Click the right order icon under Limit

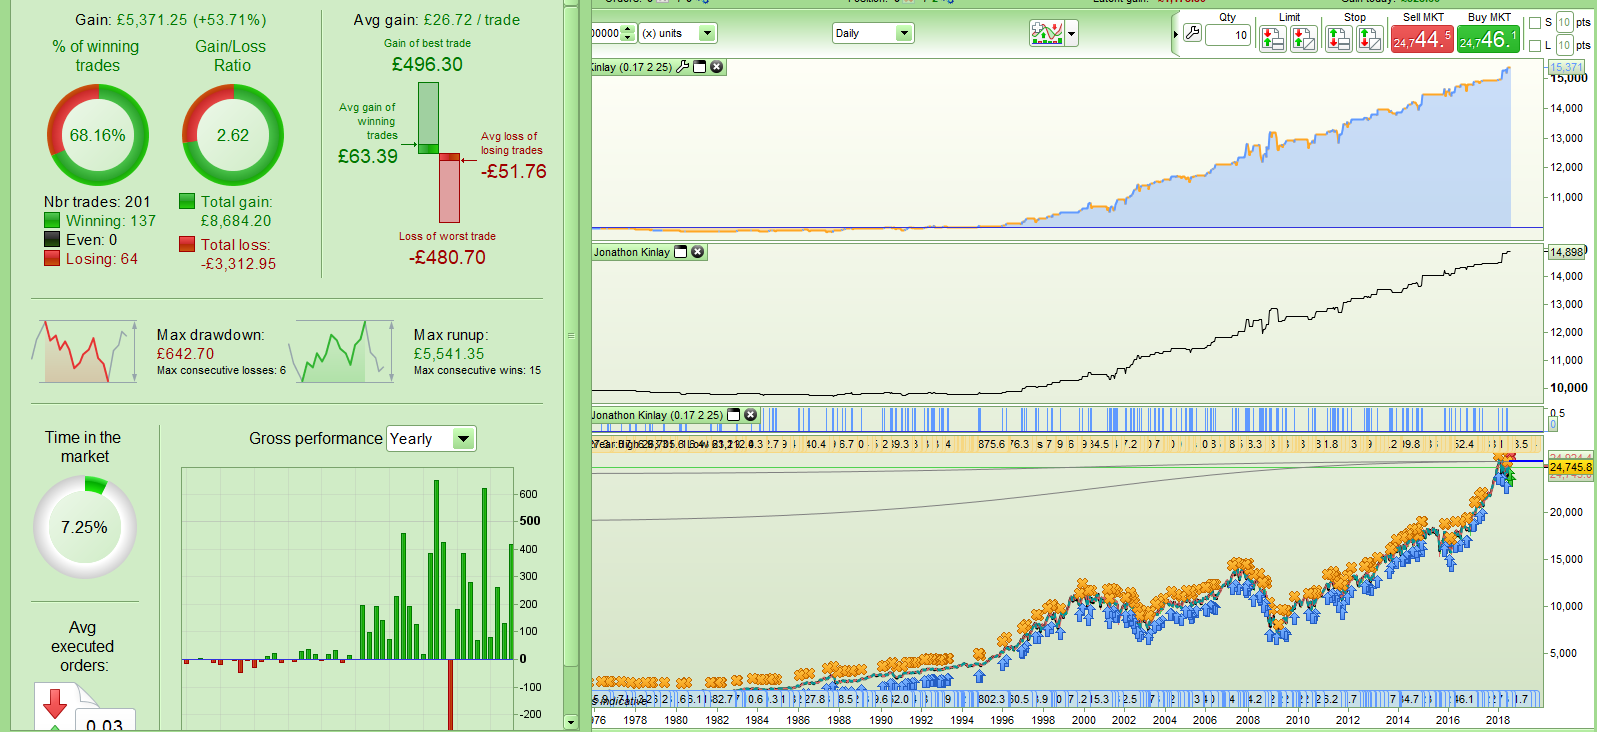coord(1303,39)
